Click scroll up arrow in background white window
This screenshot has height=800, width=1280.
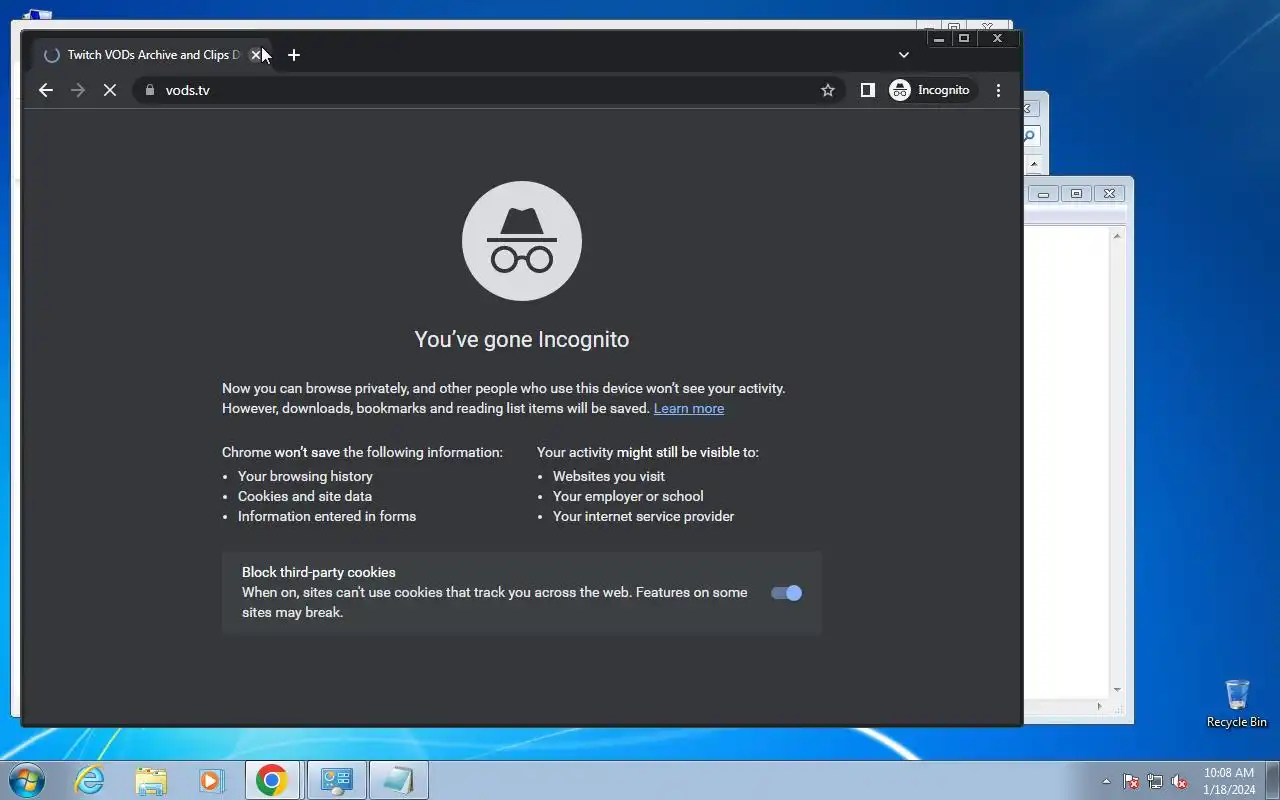tap(1118, 235)
